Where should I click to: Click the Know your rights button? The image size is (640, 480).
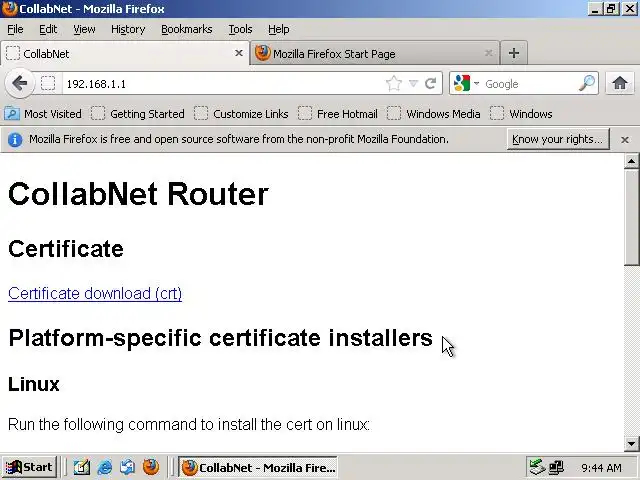[558, 139]
